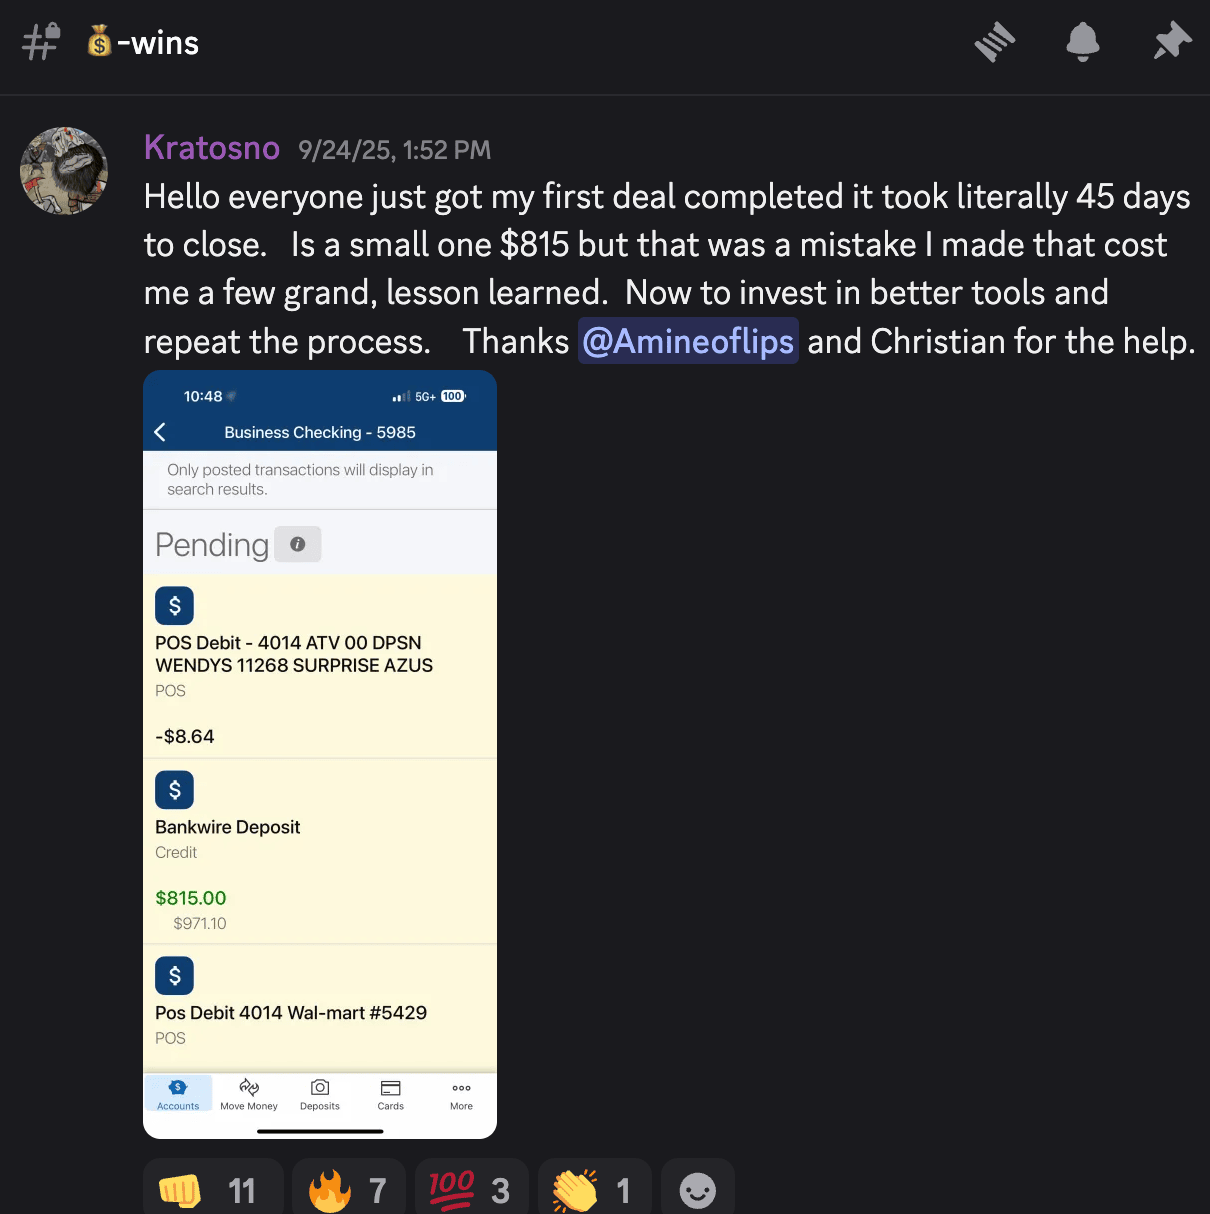
Task: Click the Kratosno username
Action: coord(212,148)
